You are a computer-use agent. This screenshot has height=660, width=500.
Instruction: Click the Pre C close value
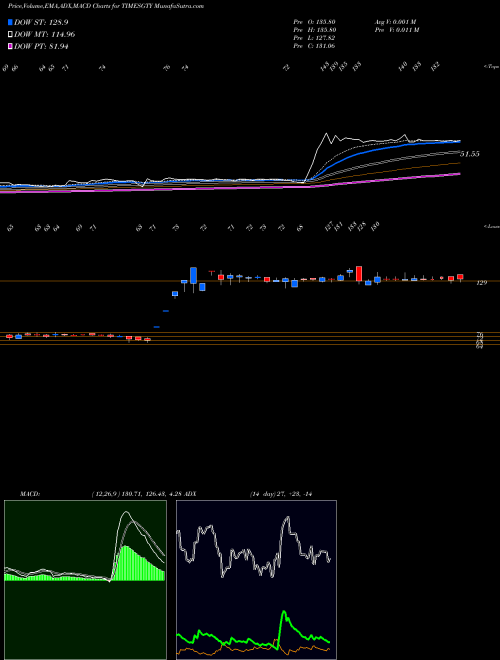tap(314, 46)
